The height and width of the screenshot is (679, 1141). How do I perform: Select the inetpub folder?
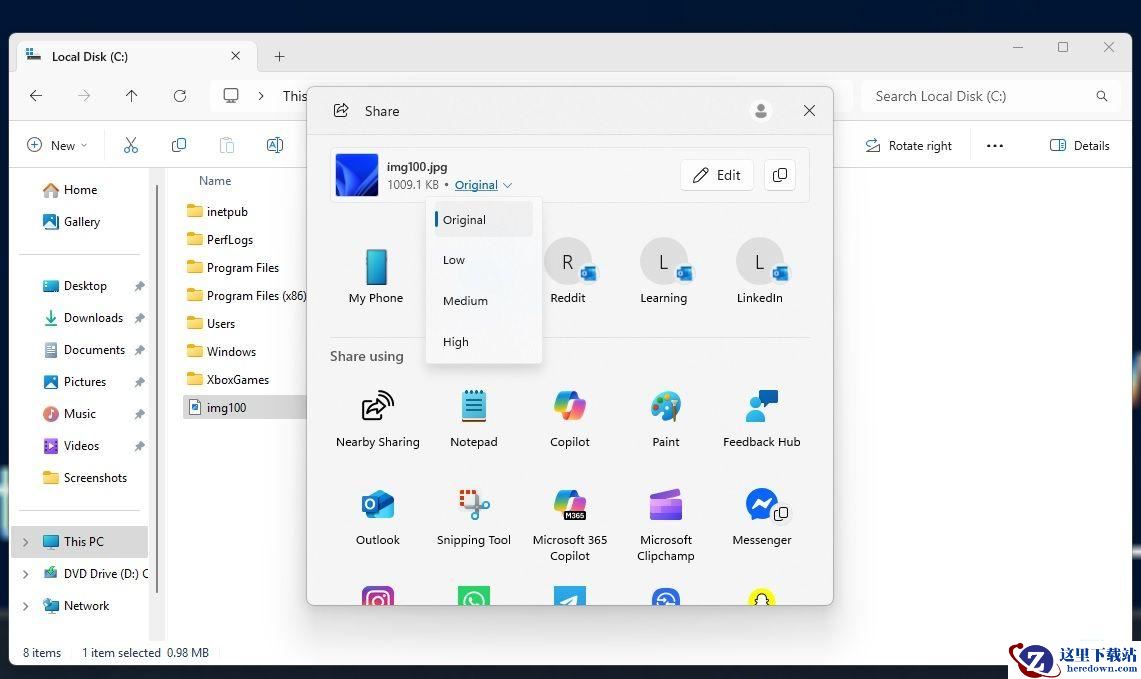coord(217,212)
